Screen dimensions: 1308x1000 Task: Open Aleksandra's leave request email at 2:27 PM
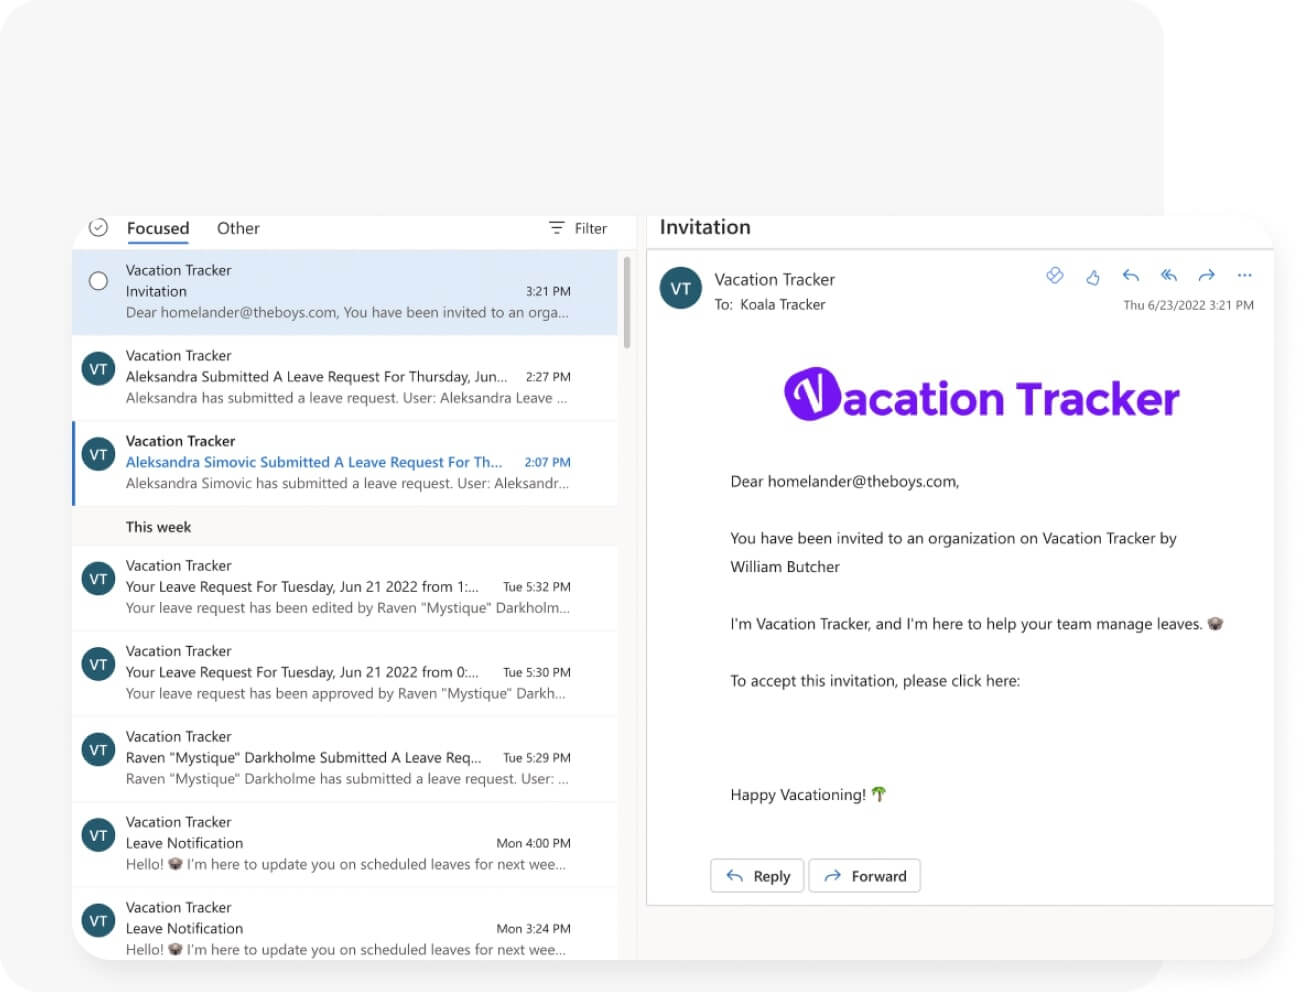coord(345,377)
